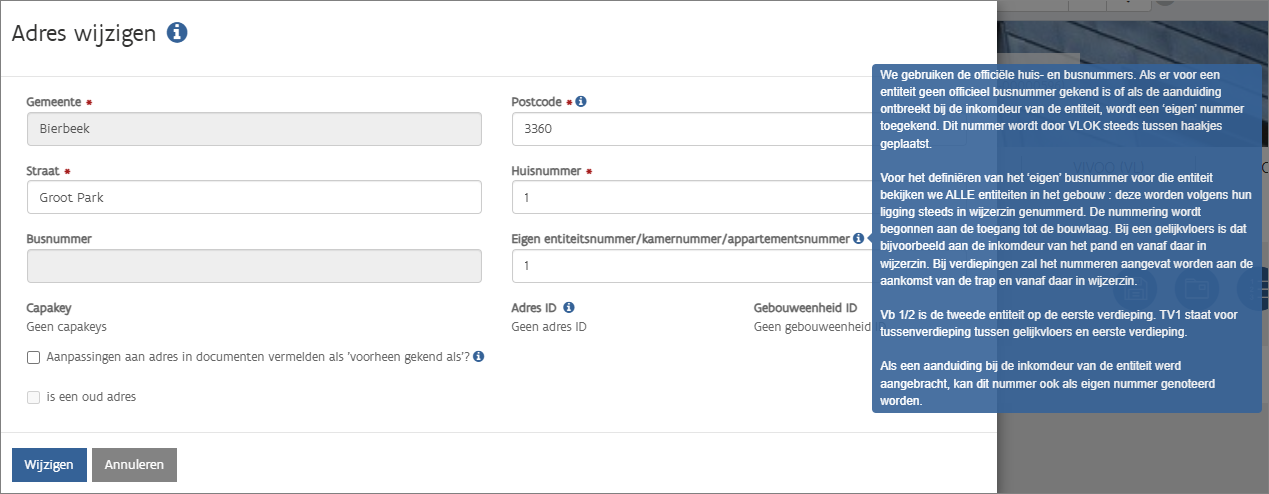Click the Huisnummer field label

pyautogui.click(x=546, y=171)
